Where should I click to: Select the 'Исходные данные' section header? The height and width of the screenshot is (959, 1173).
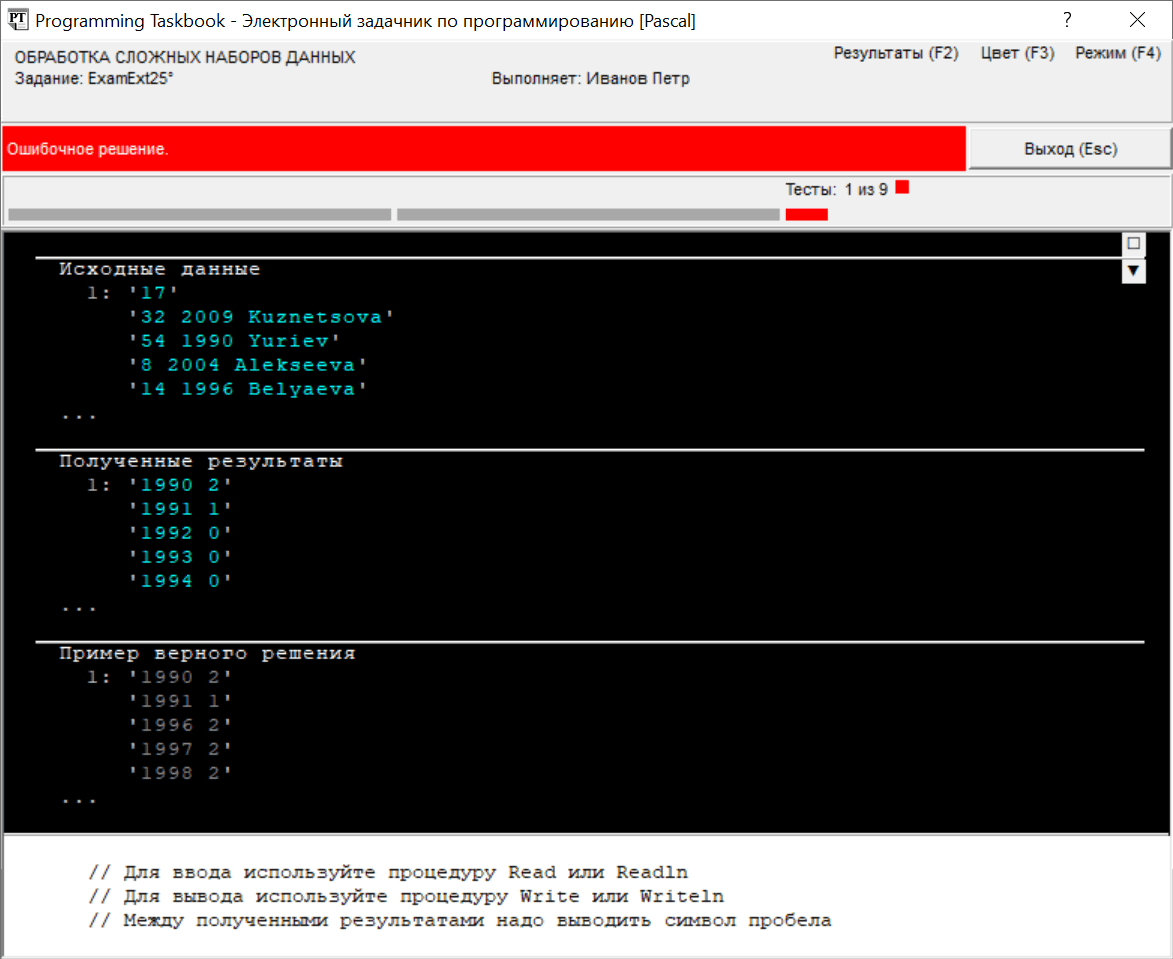pyautogui.click(x=159, y=269)
